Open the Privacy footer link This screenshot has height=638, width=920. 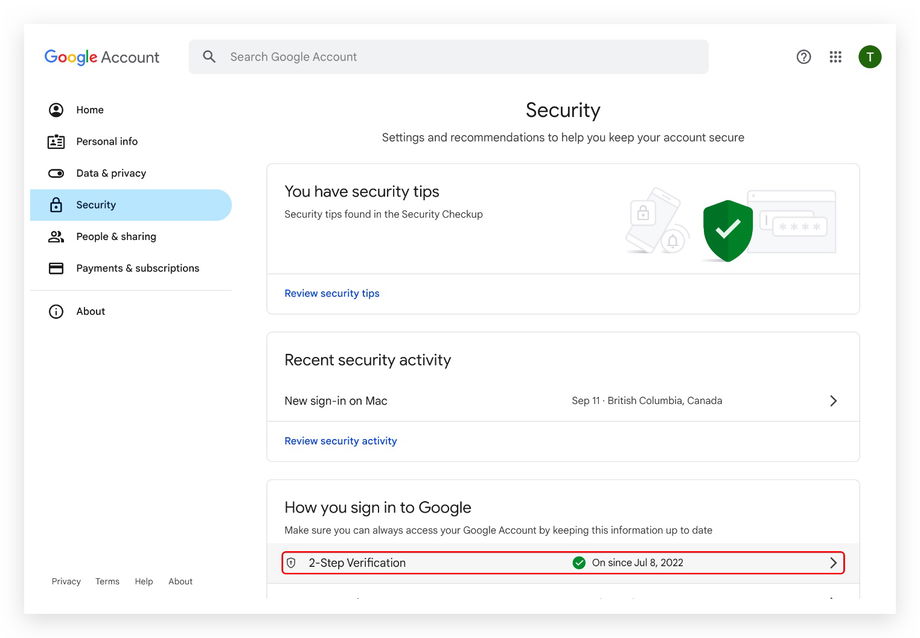coord(66,581)
